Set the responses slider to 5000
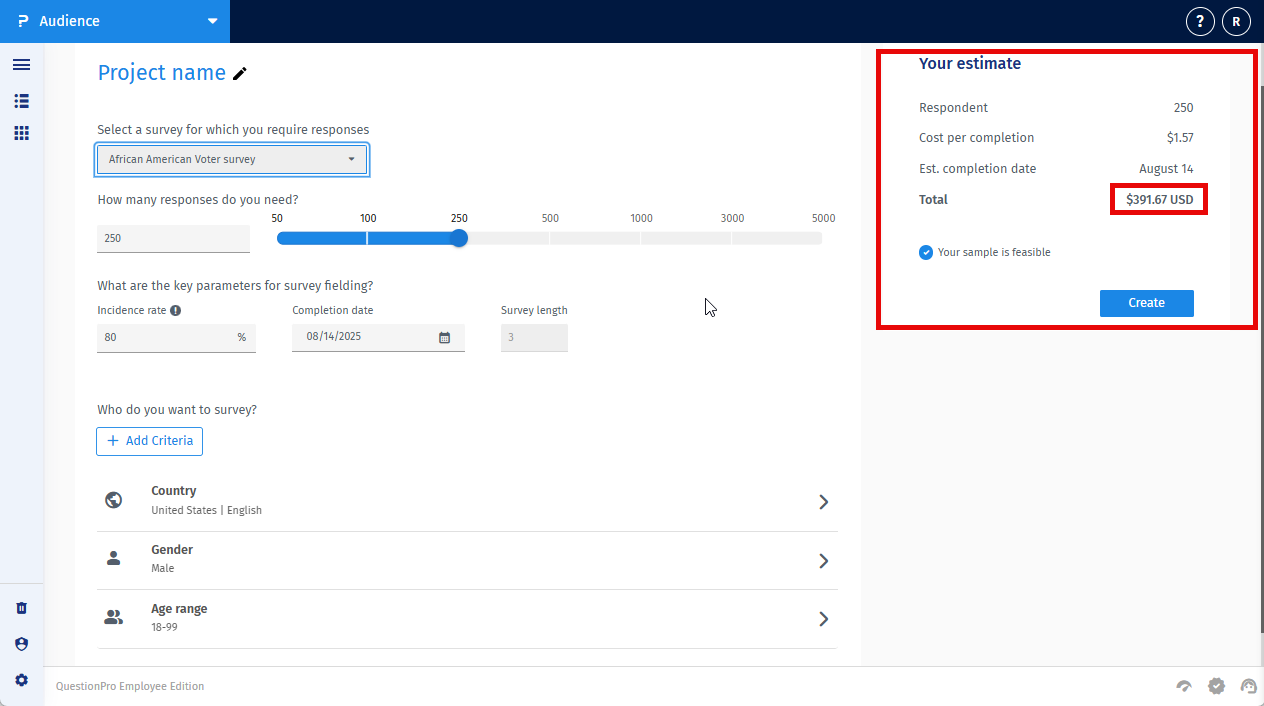 (822, 238)
